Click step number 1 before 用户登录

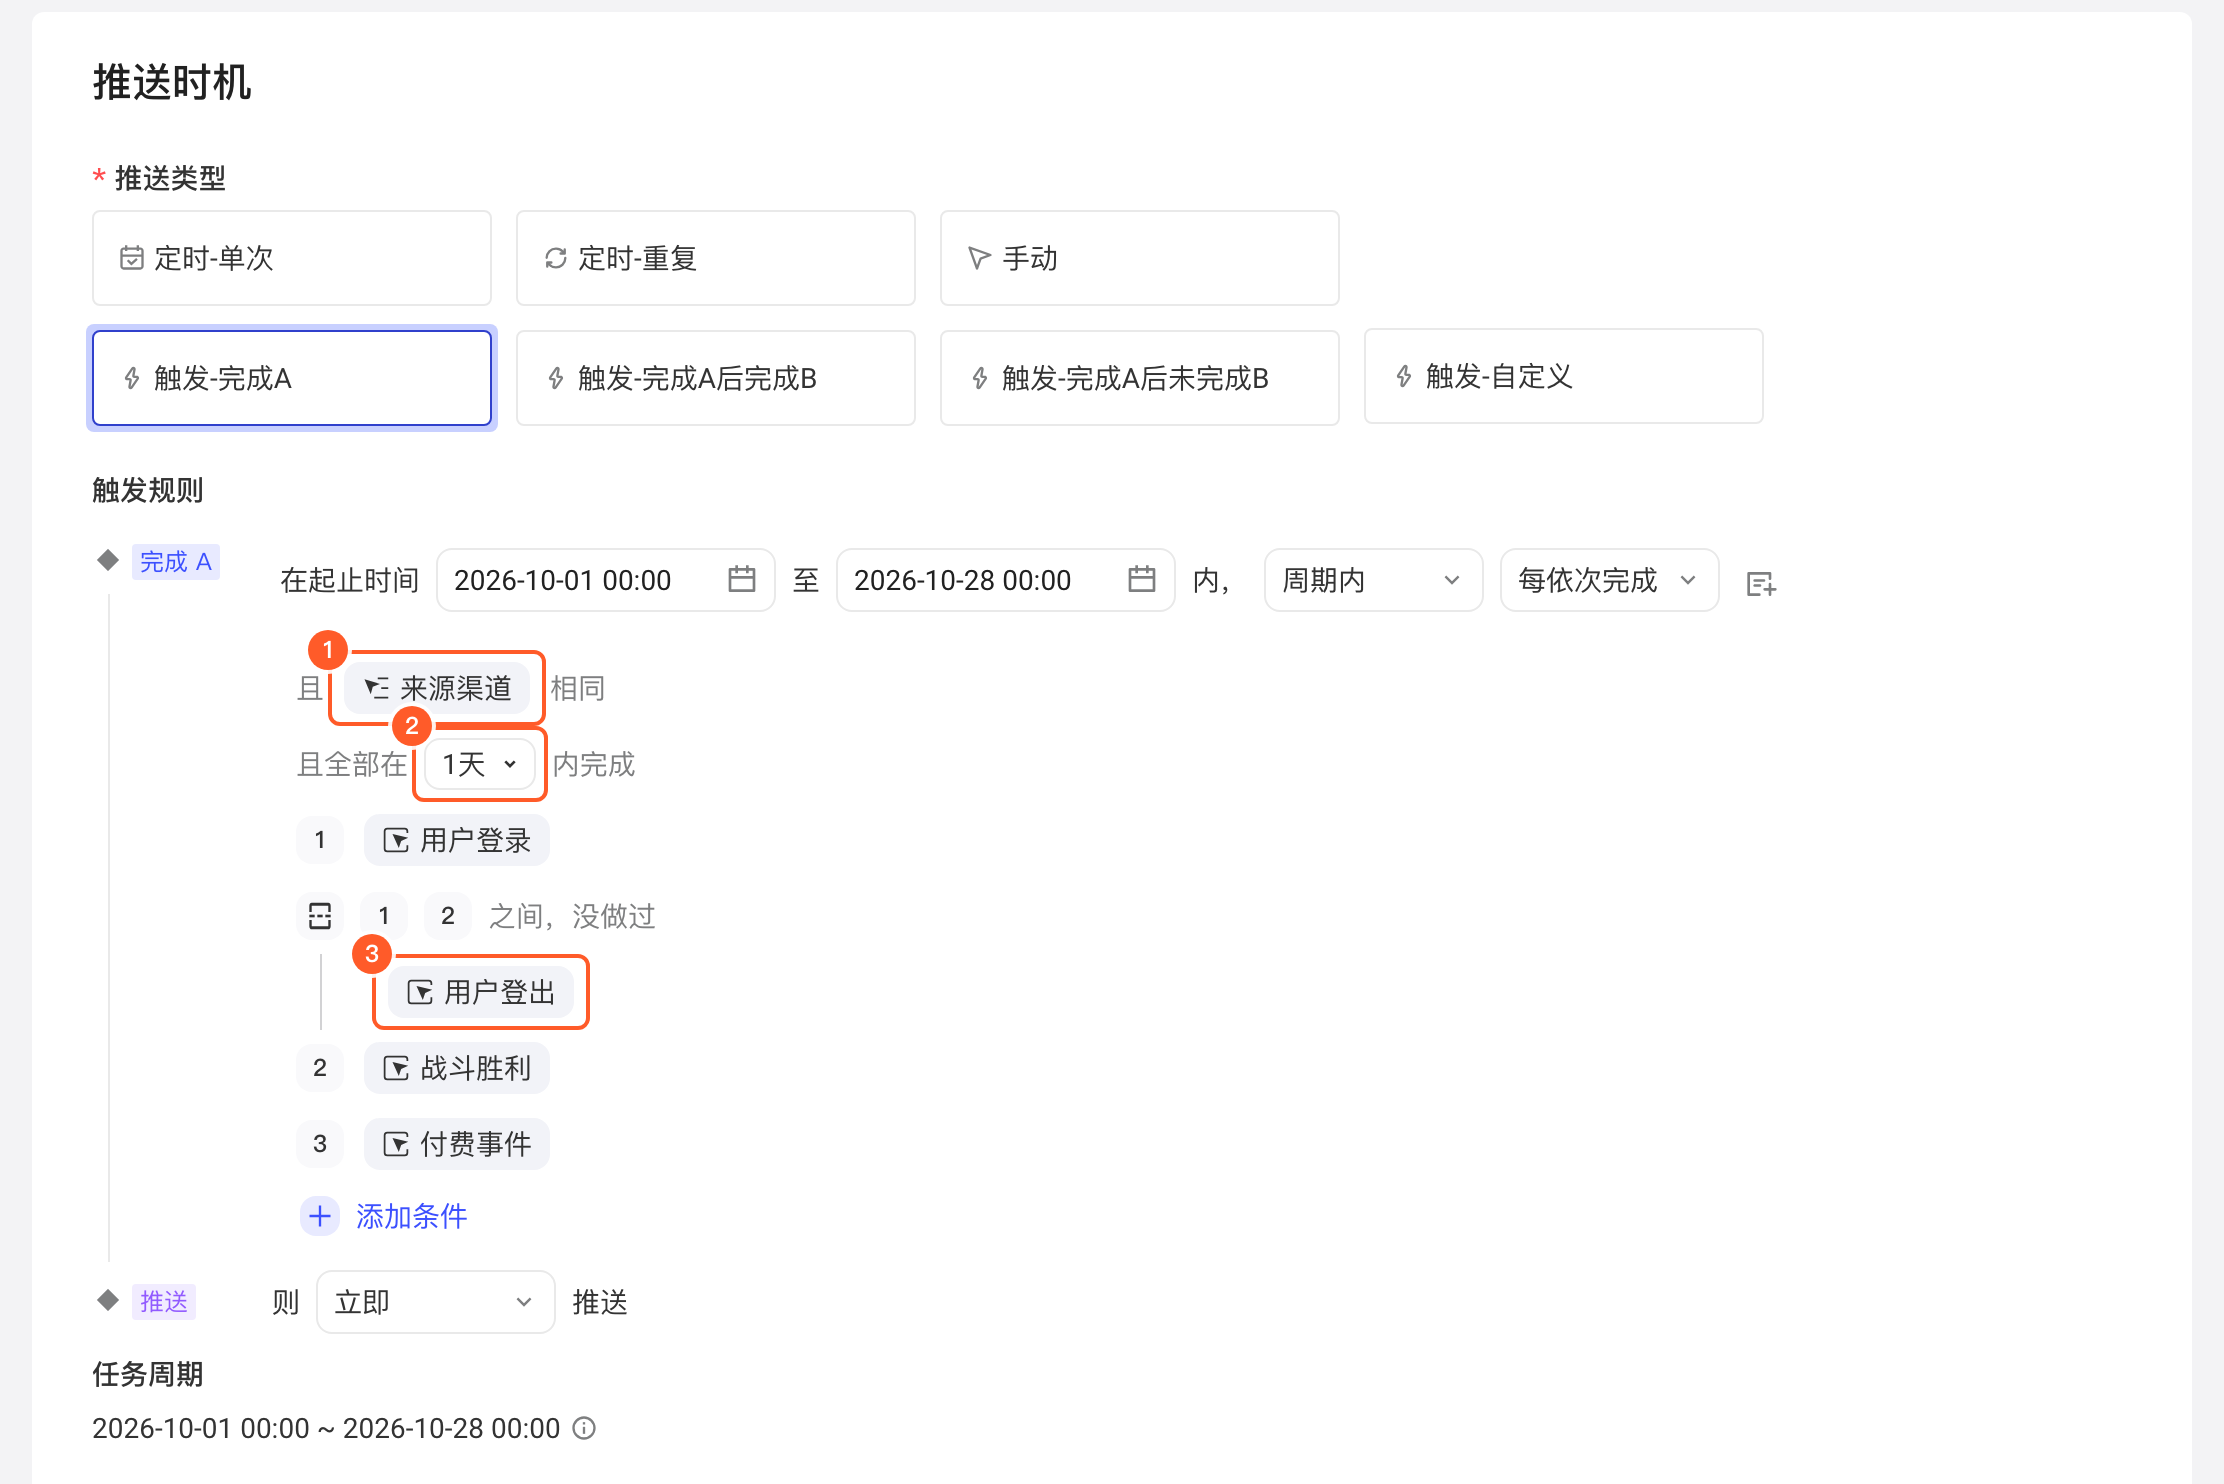point(320,840)
